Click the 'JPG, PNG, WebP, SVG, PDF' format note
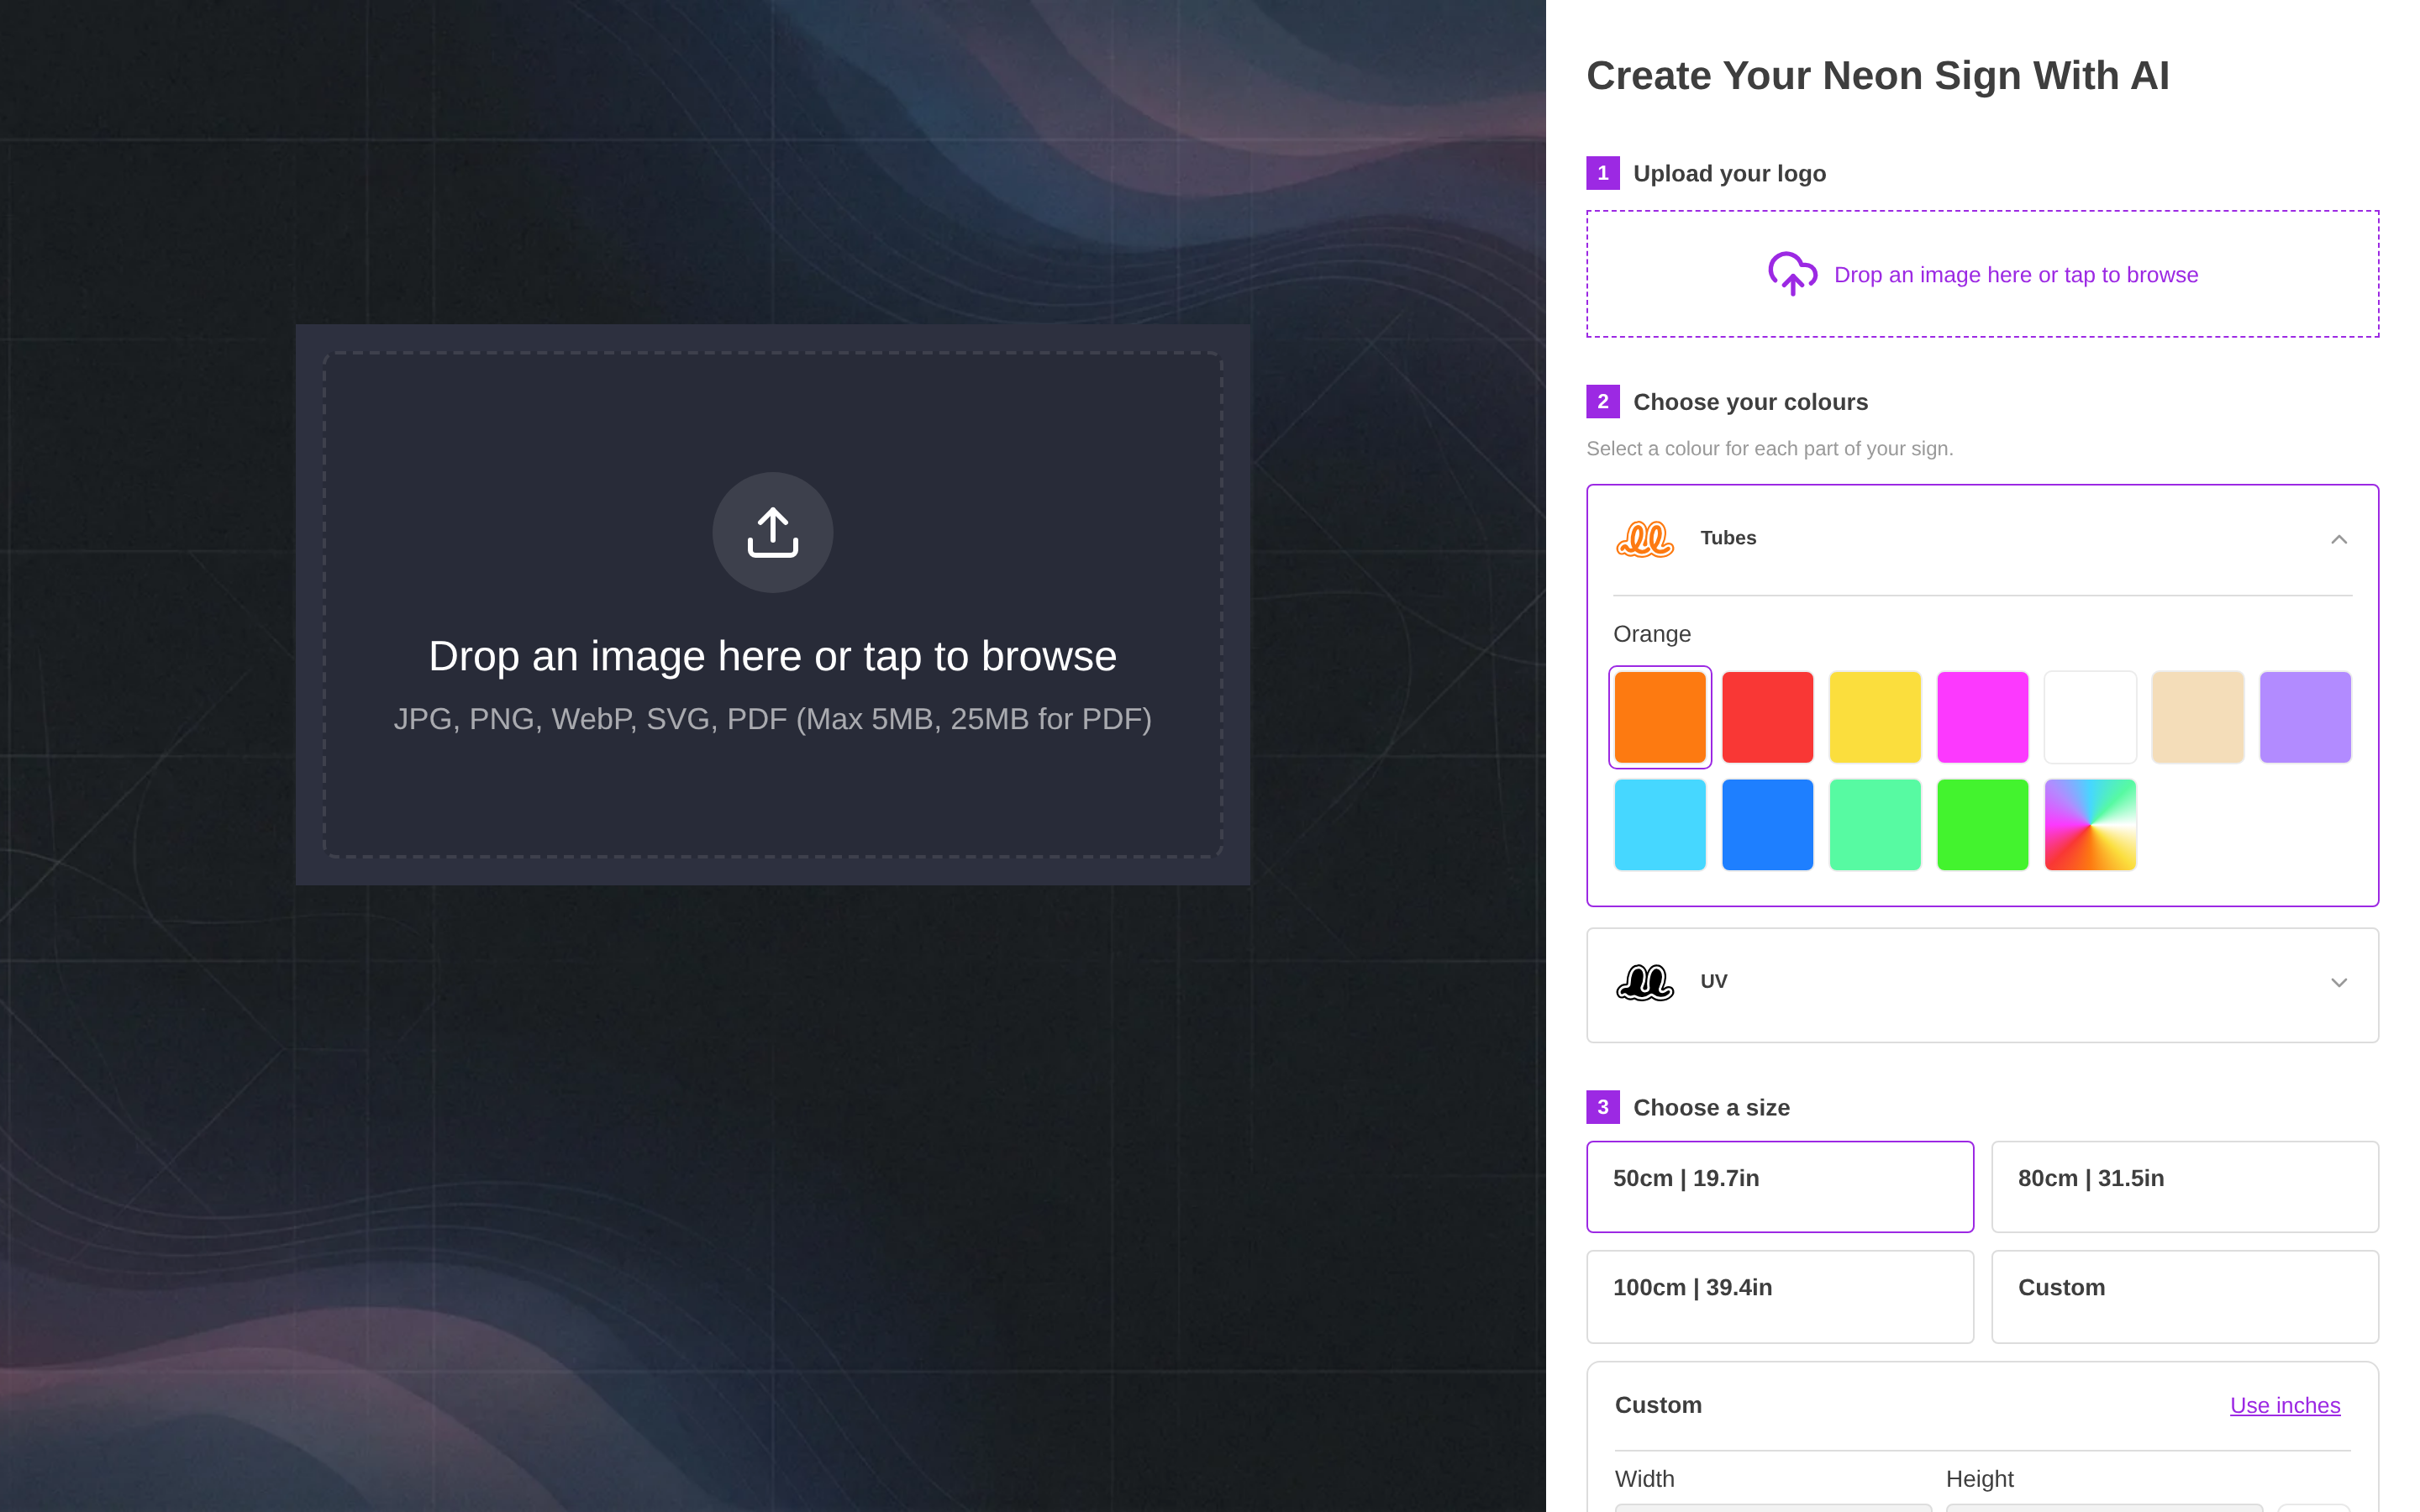This screenshot has width=2420, height=1512. point(772,719)
